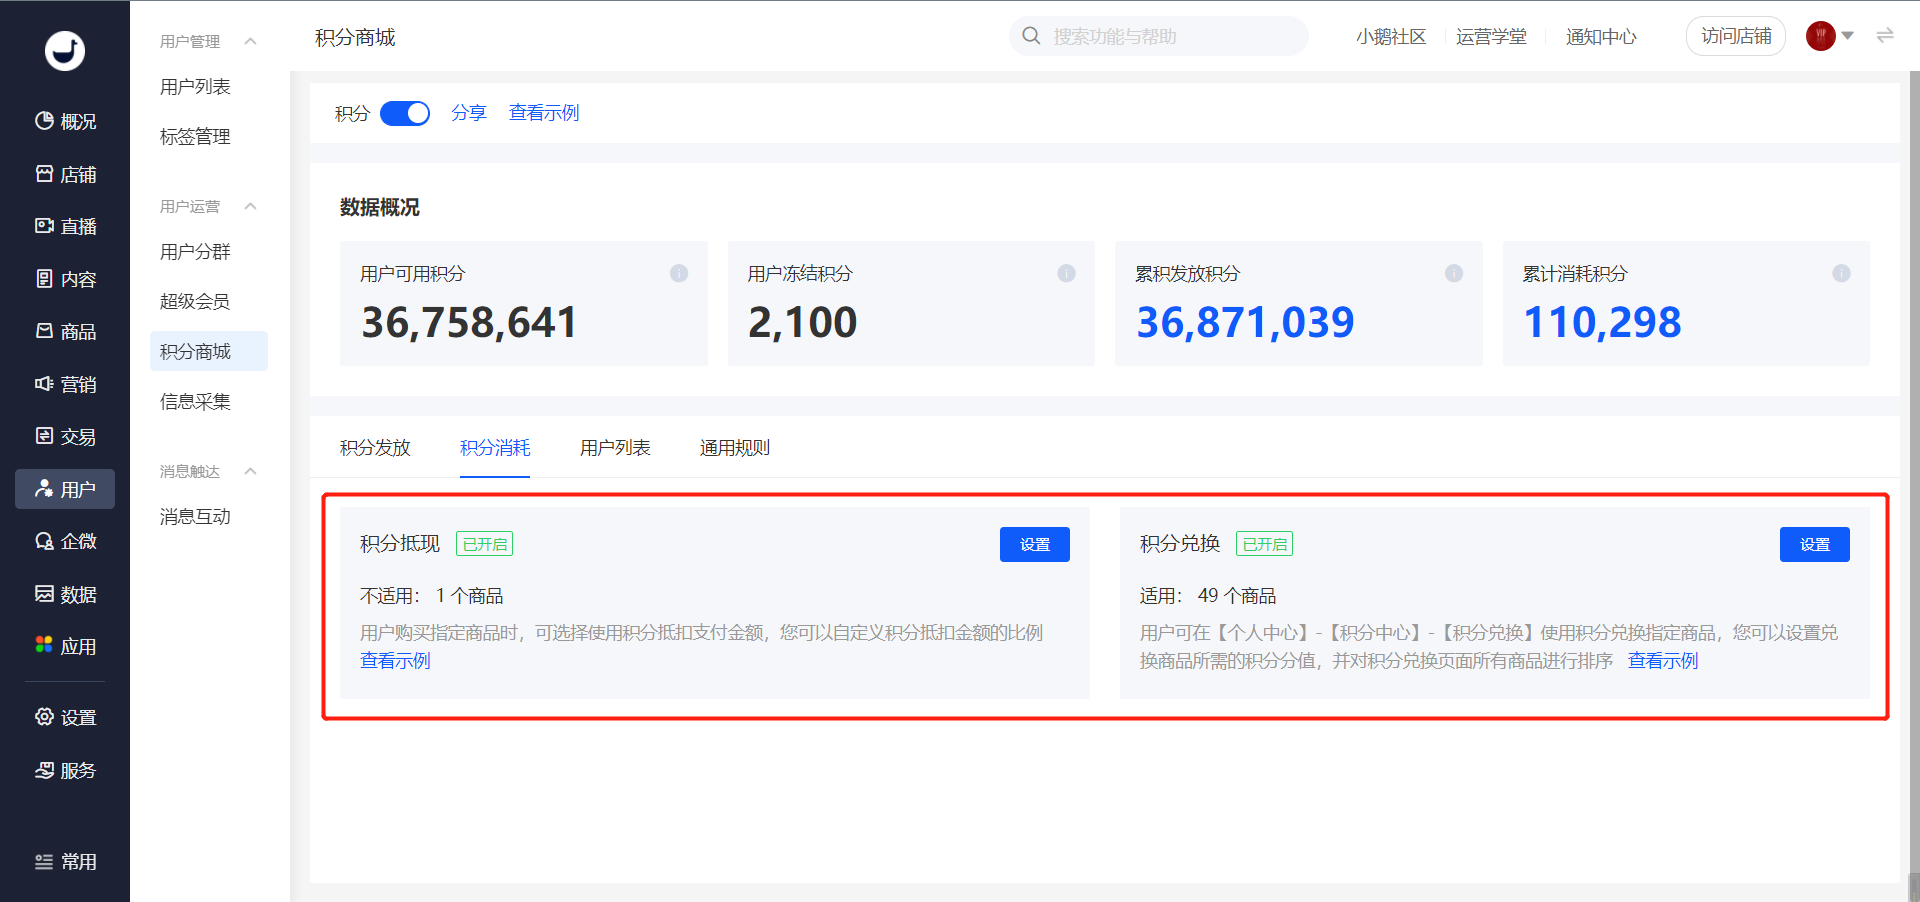Click the info icon on 累计消耗积分 card

(x=1841, y=273)
